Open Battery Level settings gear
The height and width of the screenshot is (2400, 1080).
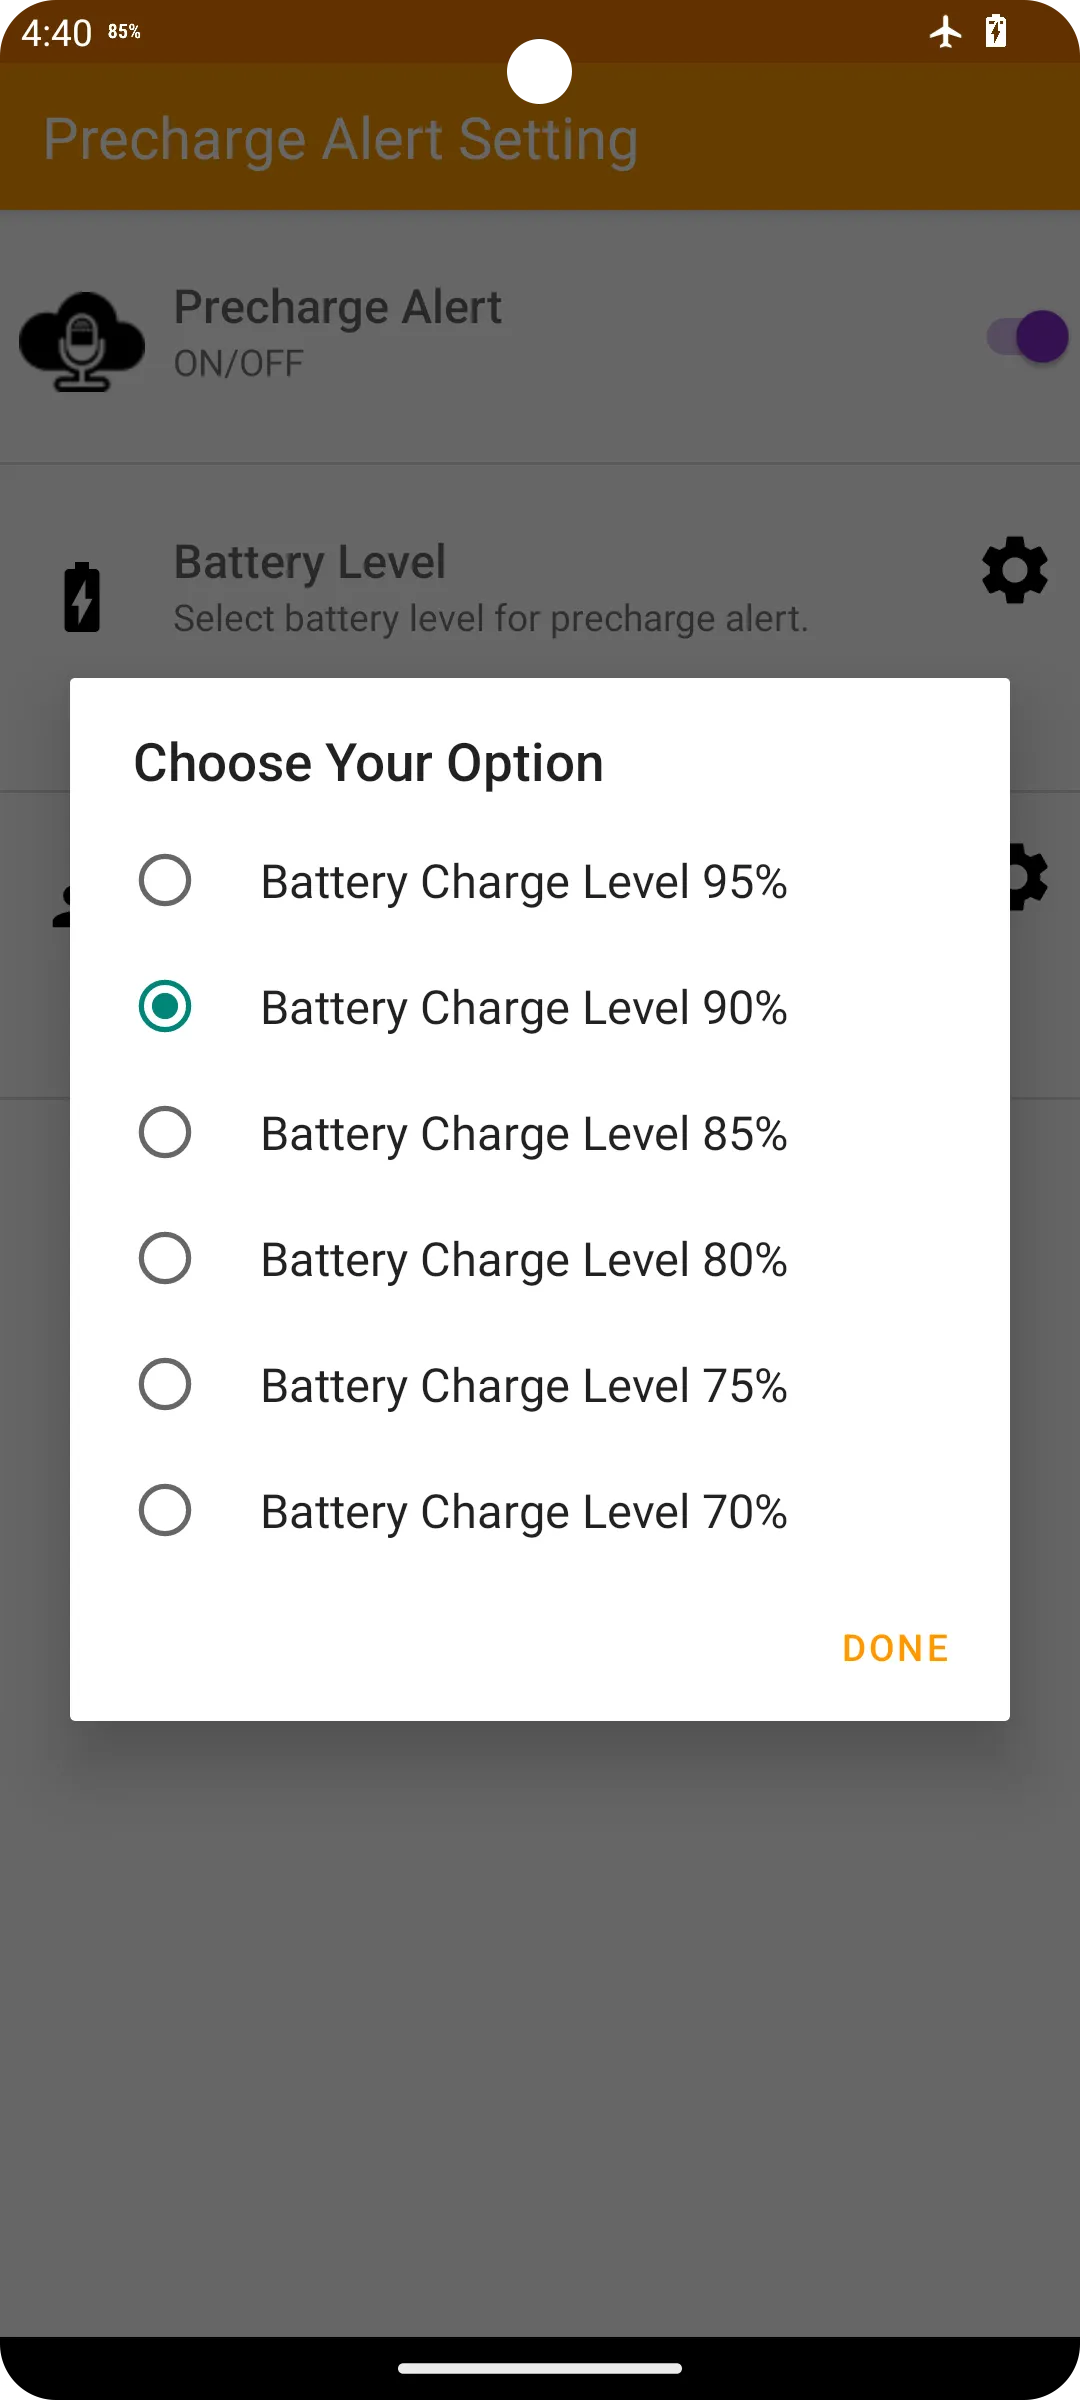[1015, 570]
